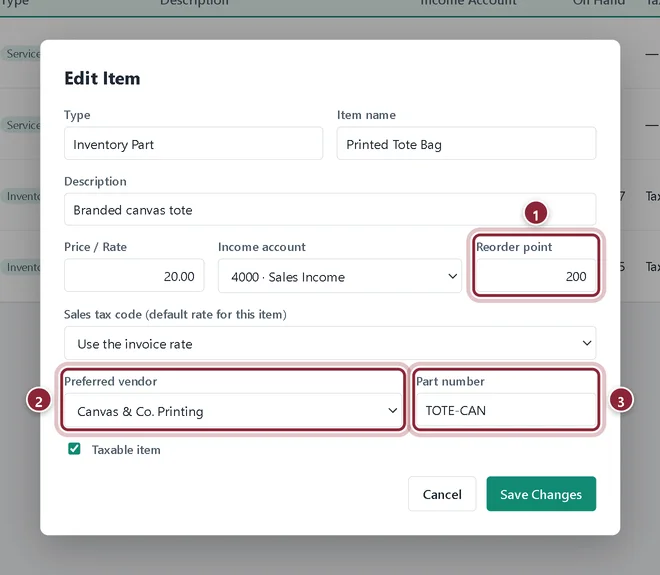The height and width of the screenshot is (575, 660).
Task: Save Changes to the item
Action: [x=541, y=494]
